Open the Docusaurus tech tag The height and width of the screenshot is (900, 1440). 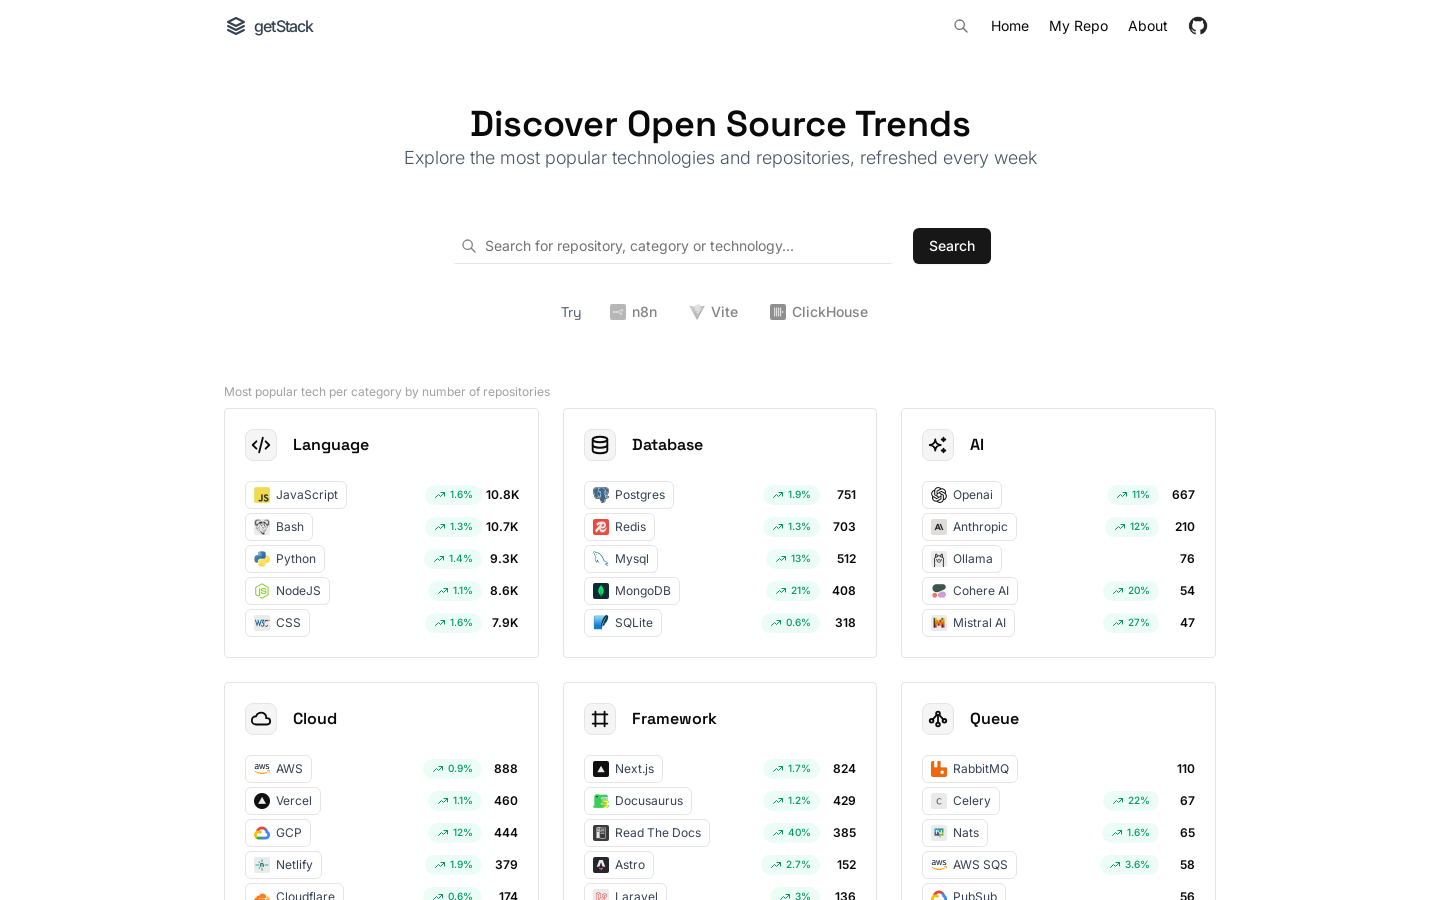point(638,801)
